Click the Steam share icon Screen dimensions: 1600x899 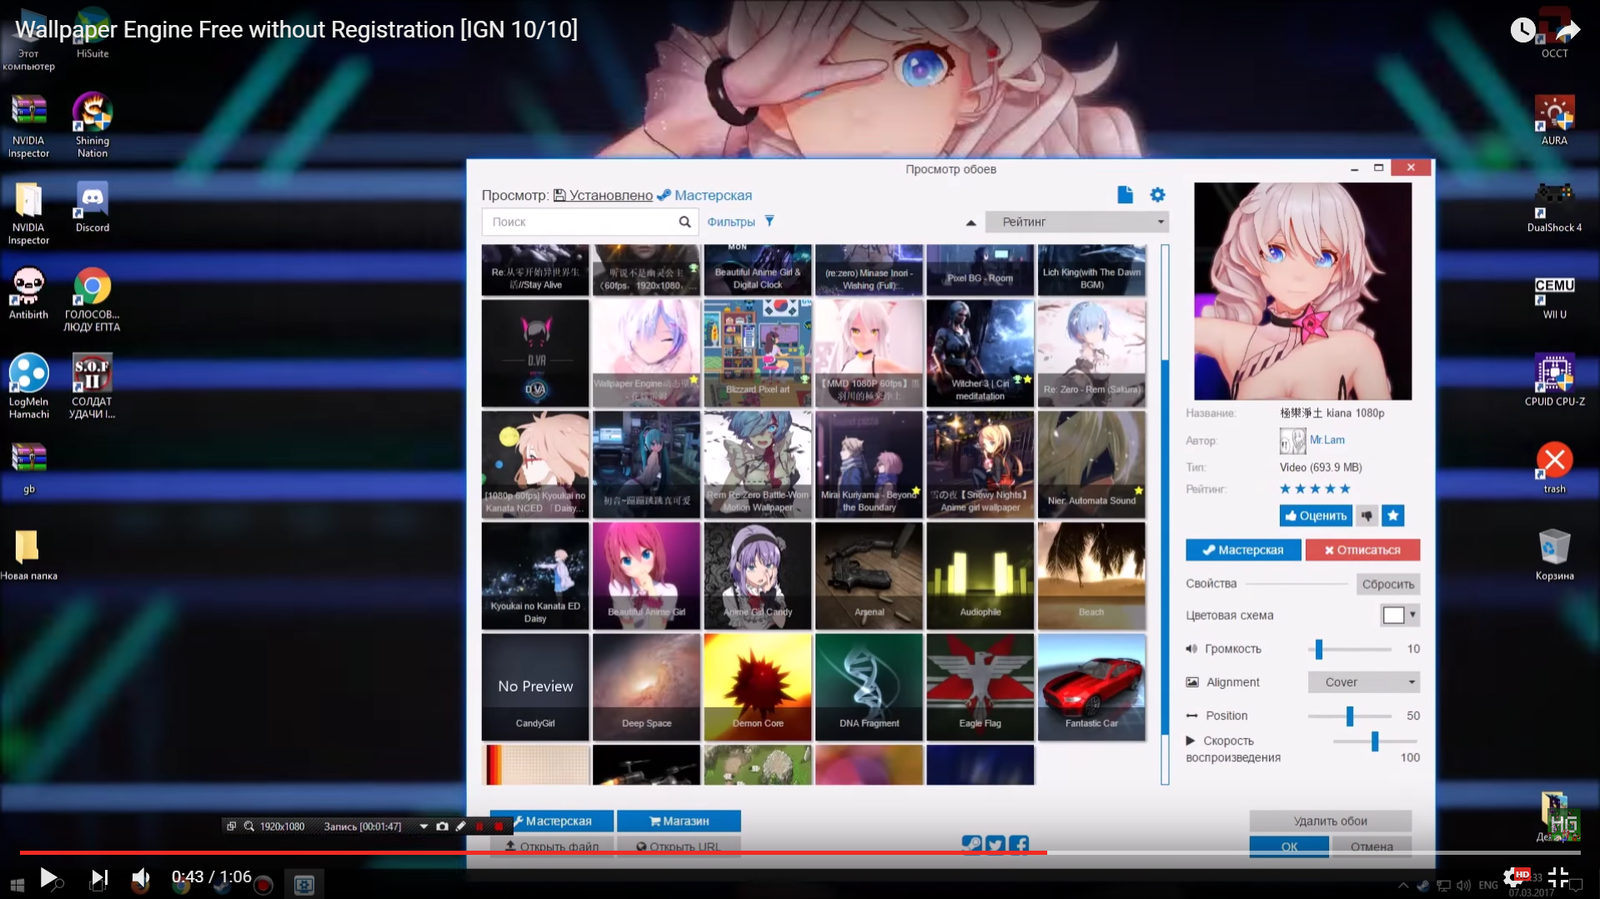point(972,845)
